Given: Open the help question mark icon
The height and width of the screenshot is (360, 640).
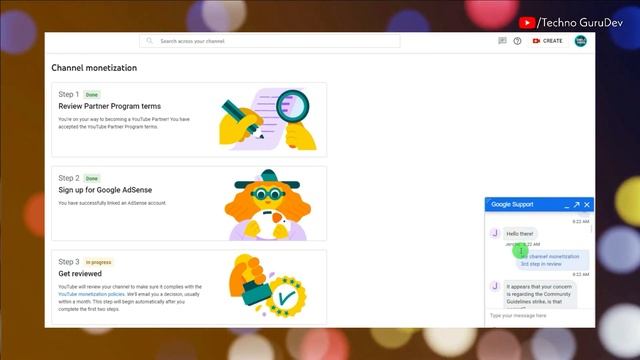Looking at the screenshot, I should point(517,41).
